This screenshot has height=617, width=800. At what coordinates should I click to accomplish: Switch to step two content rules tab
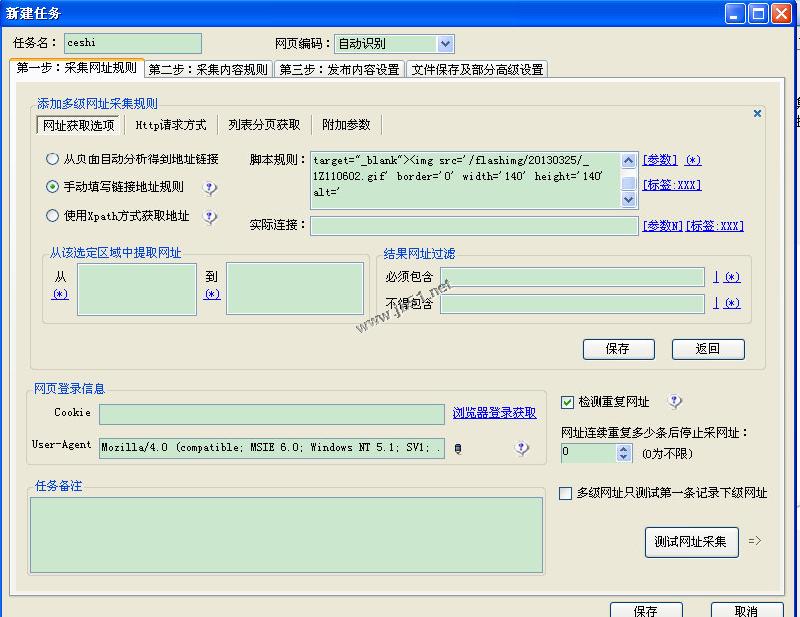pos(208,69)
